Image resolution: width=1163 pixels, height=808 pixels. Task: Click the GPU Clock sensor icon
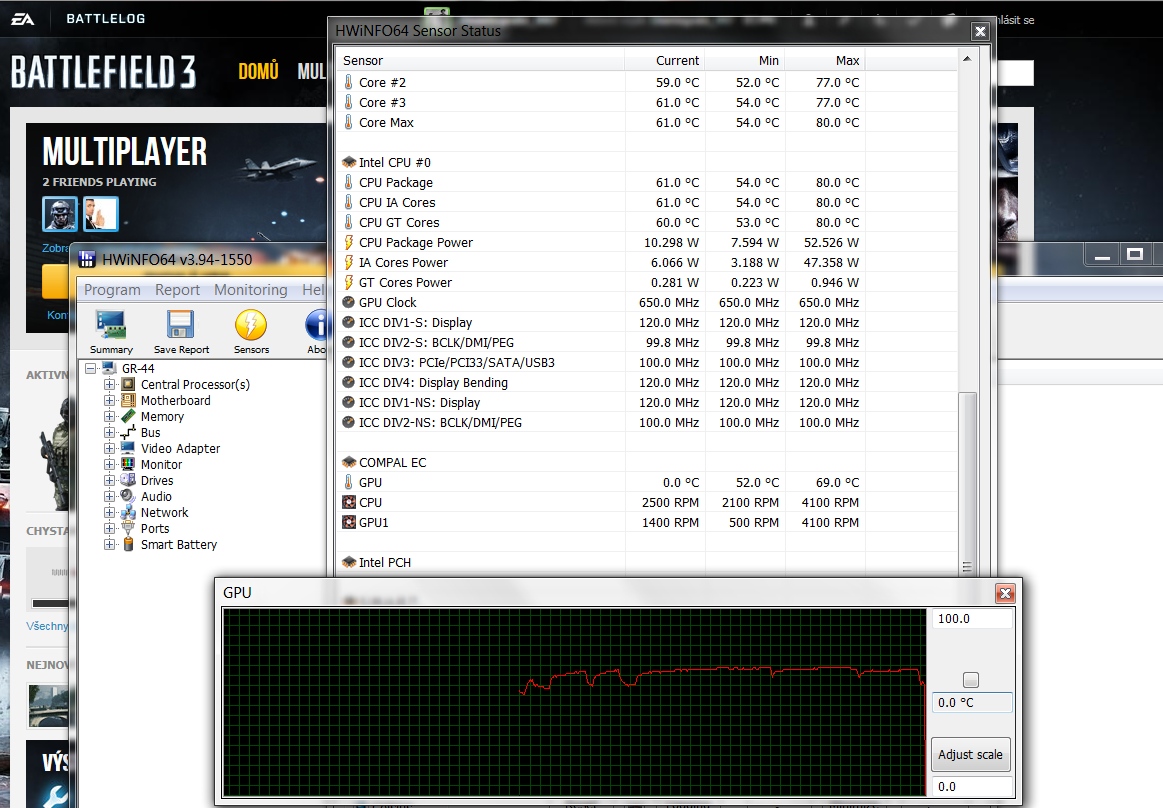tap(349, 302)
